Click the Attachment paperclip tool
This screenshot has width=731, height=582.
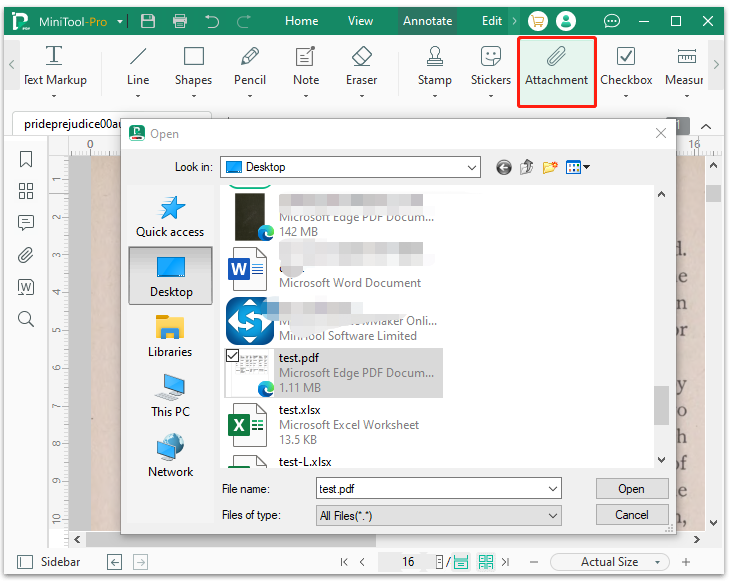coord(557,71)
